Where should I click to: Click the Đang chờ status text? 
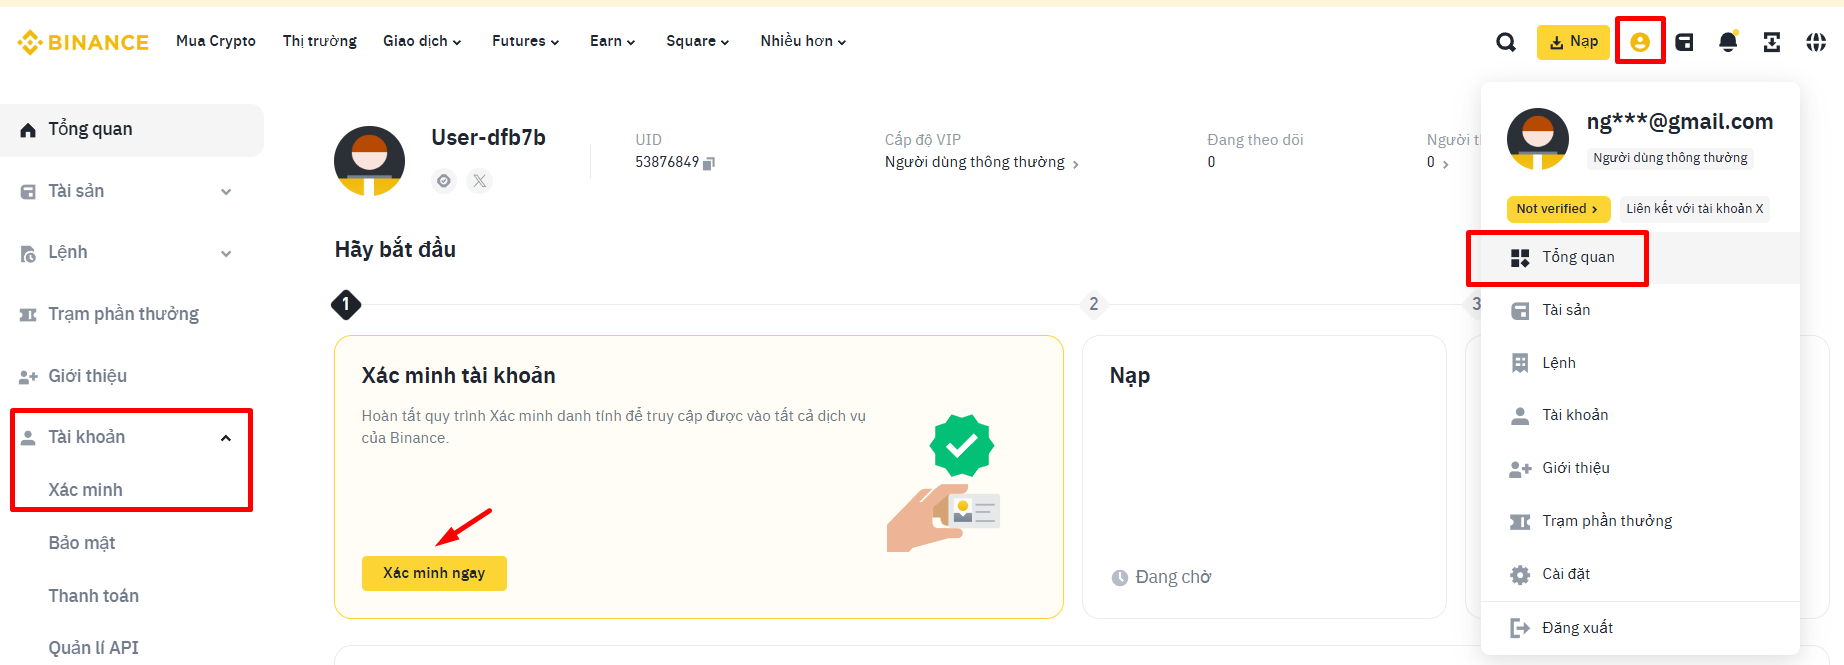[1173, 577]
